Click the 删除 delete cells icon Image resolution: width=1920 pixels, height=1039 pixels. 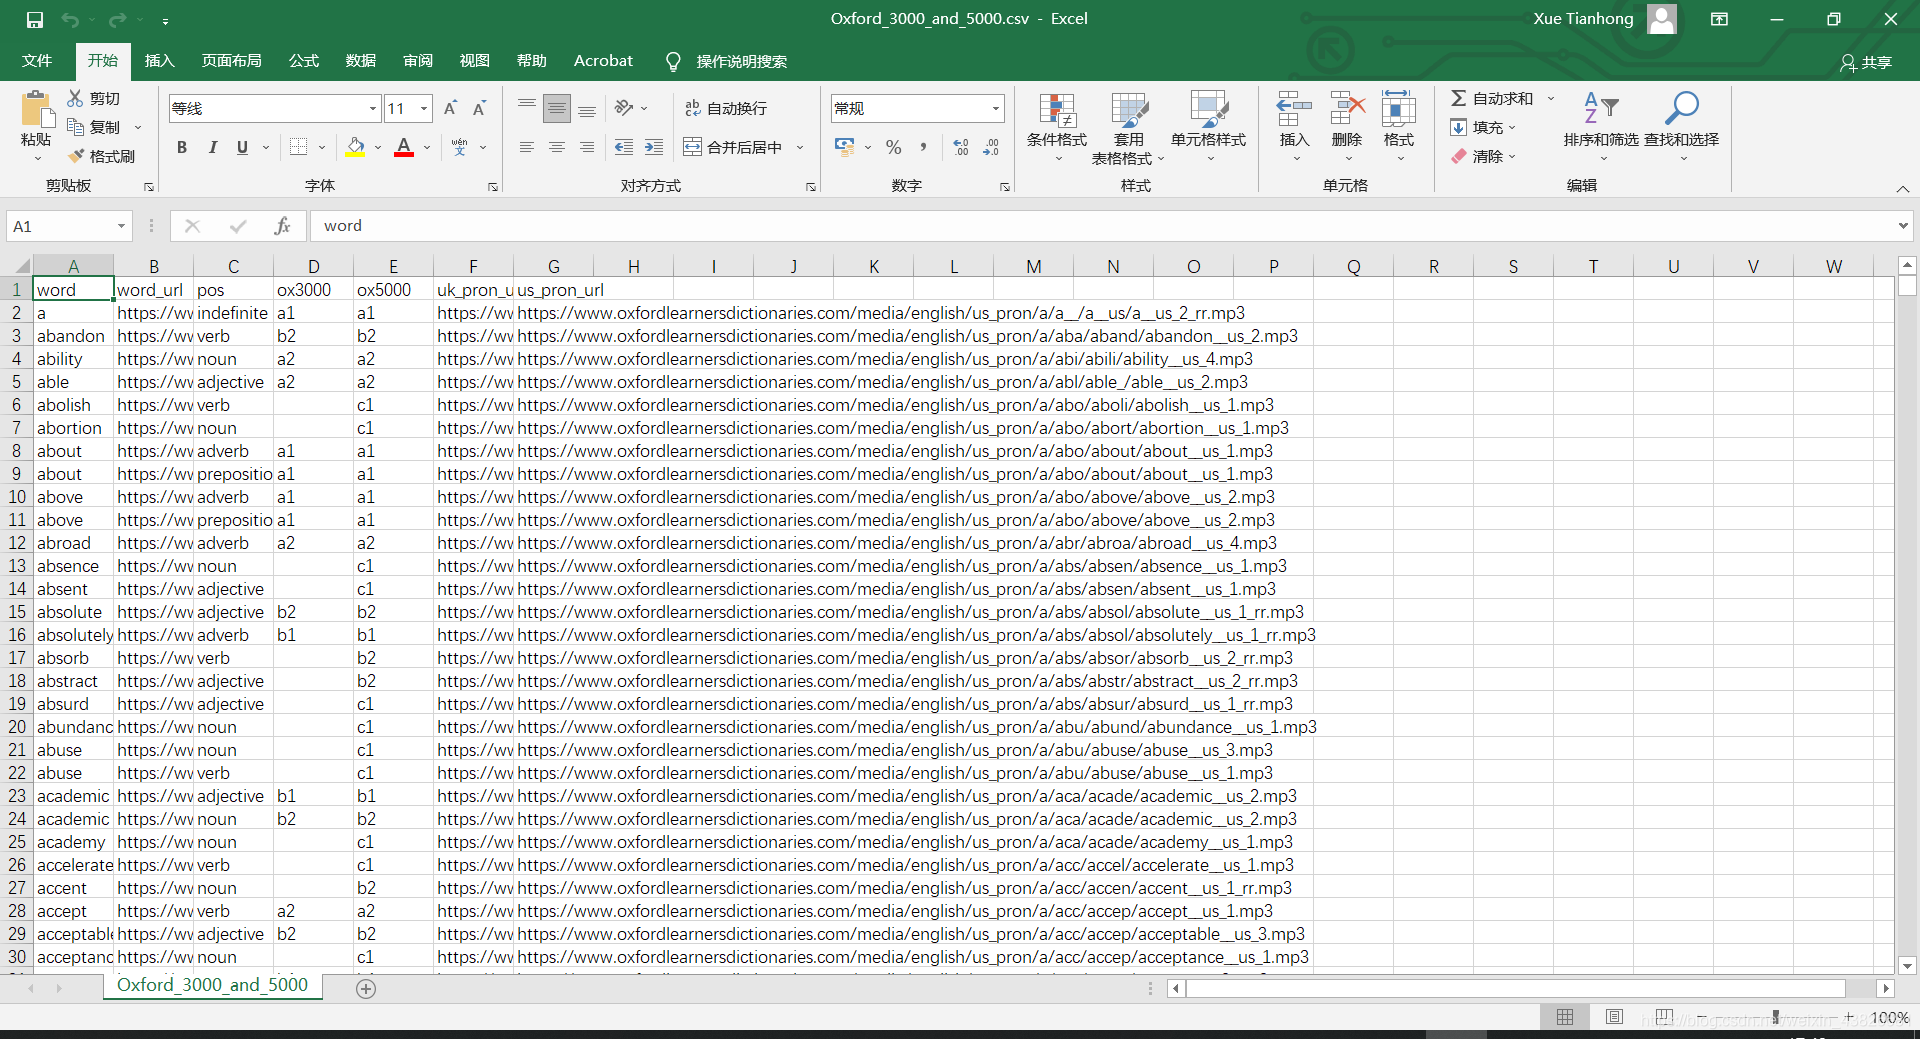(1347, 108)
